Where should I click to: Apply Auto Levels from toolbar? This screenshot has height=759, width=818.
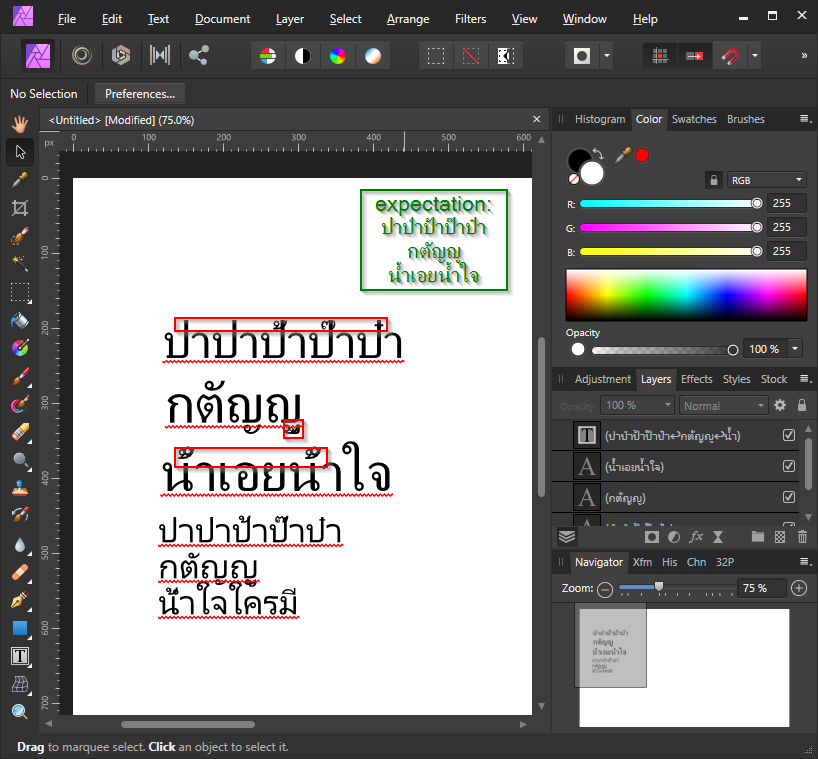tap(268, 56)
